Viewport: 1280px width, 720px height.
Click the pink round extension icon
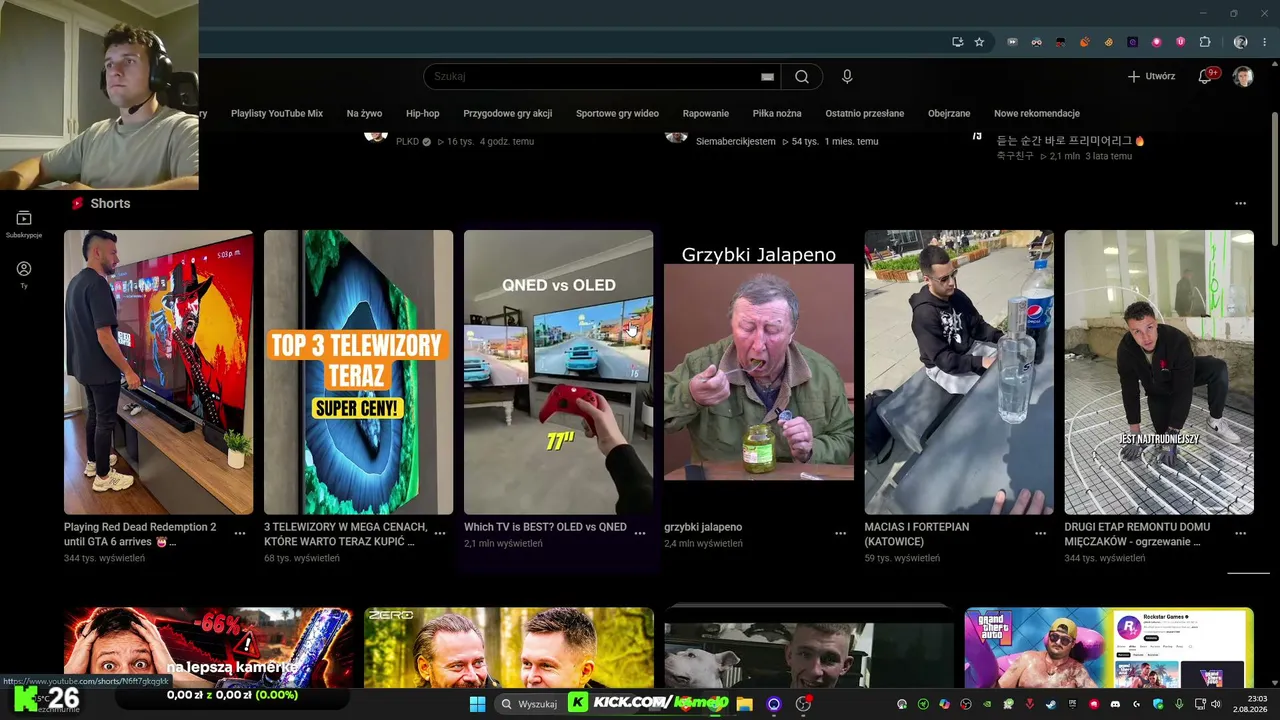coord(1156,42)
